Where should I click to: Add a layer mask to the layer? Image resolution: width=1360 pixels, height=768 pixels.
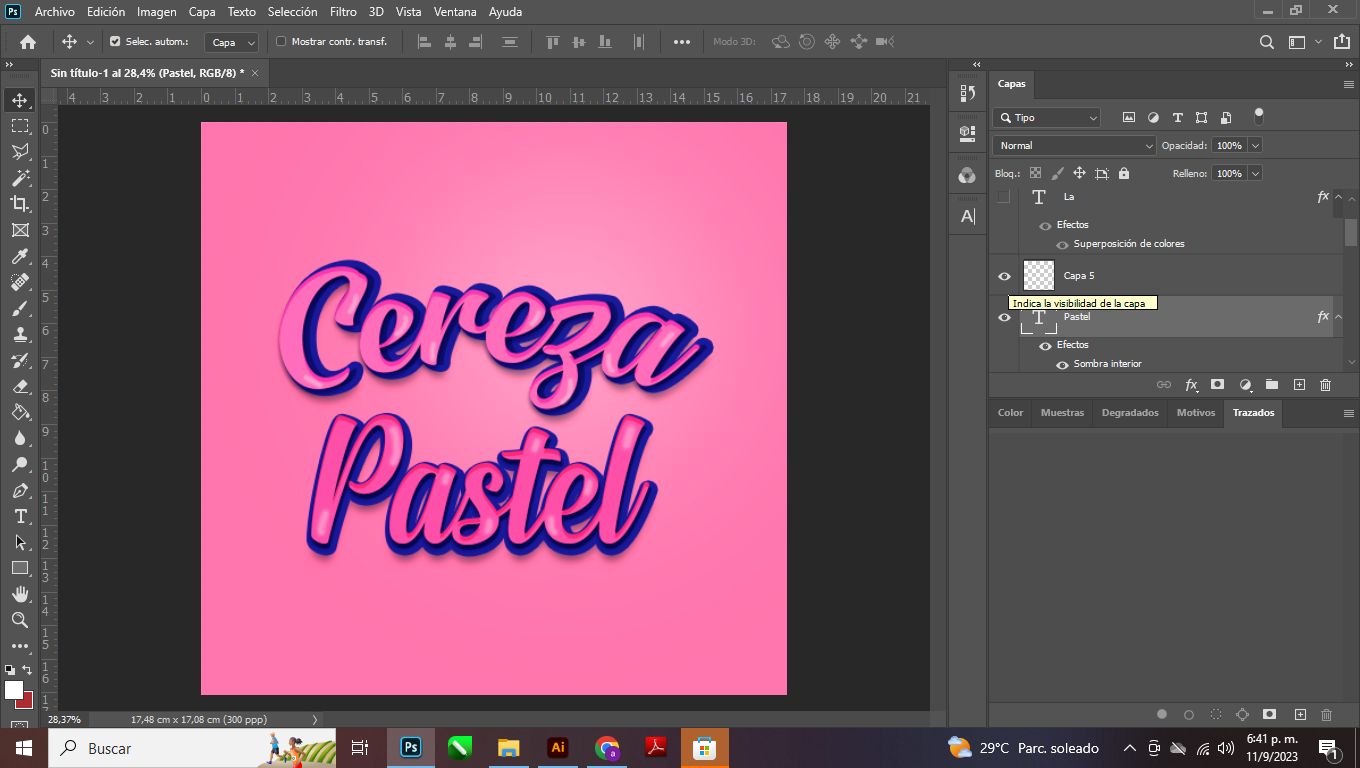coord(1218,384)
